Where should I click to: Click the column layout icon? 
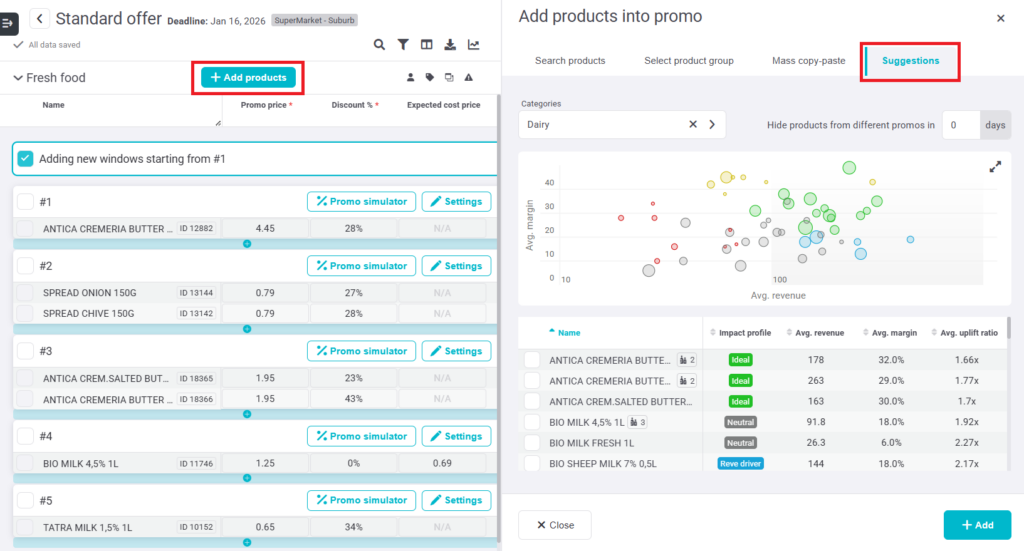427,45
